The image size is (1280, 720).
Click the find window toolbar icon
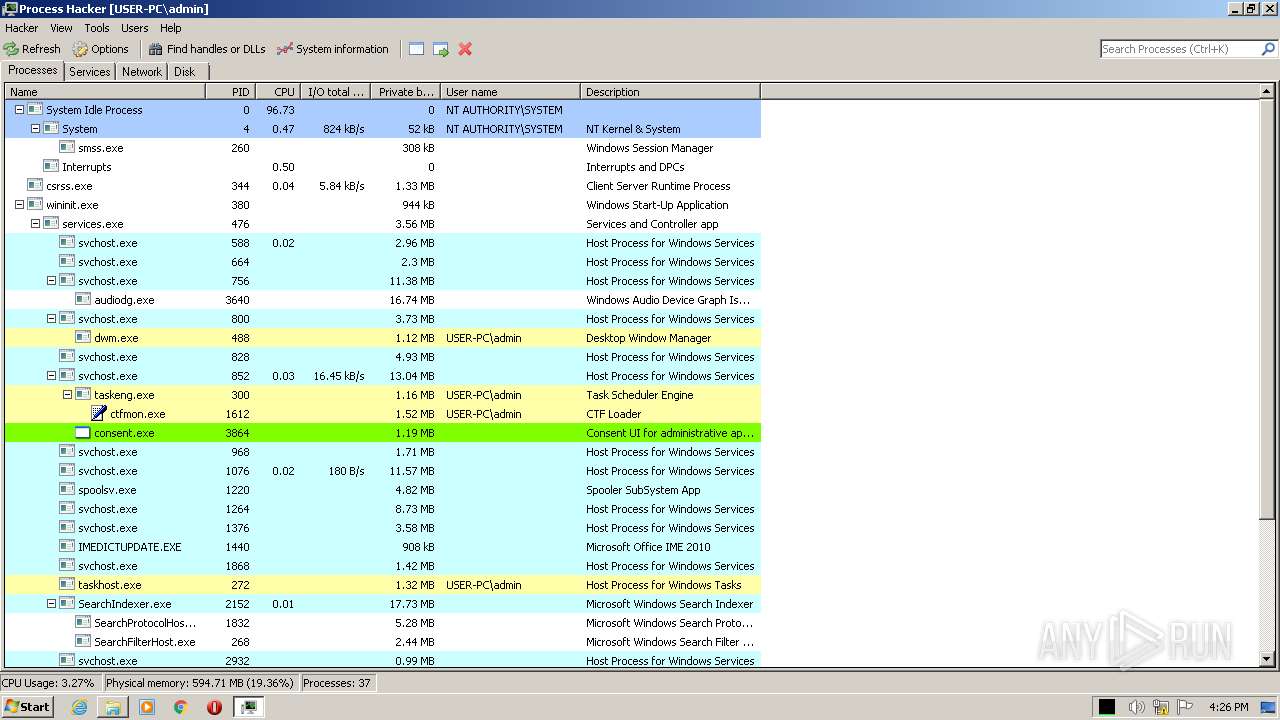[x=417, y=49]
